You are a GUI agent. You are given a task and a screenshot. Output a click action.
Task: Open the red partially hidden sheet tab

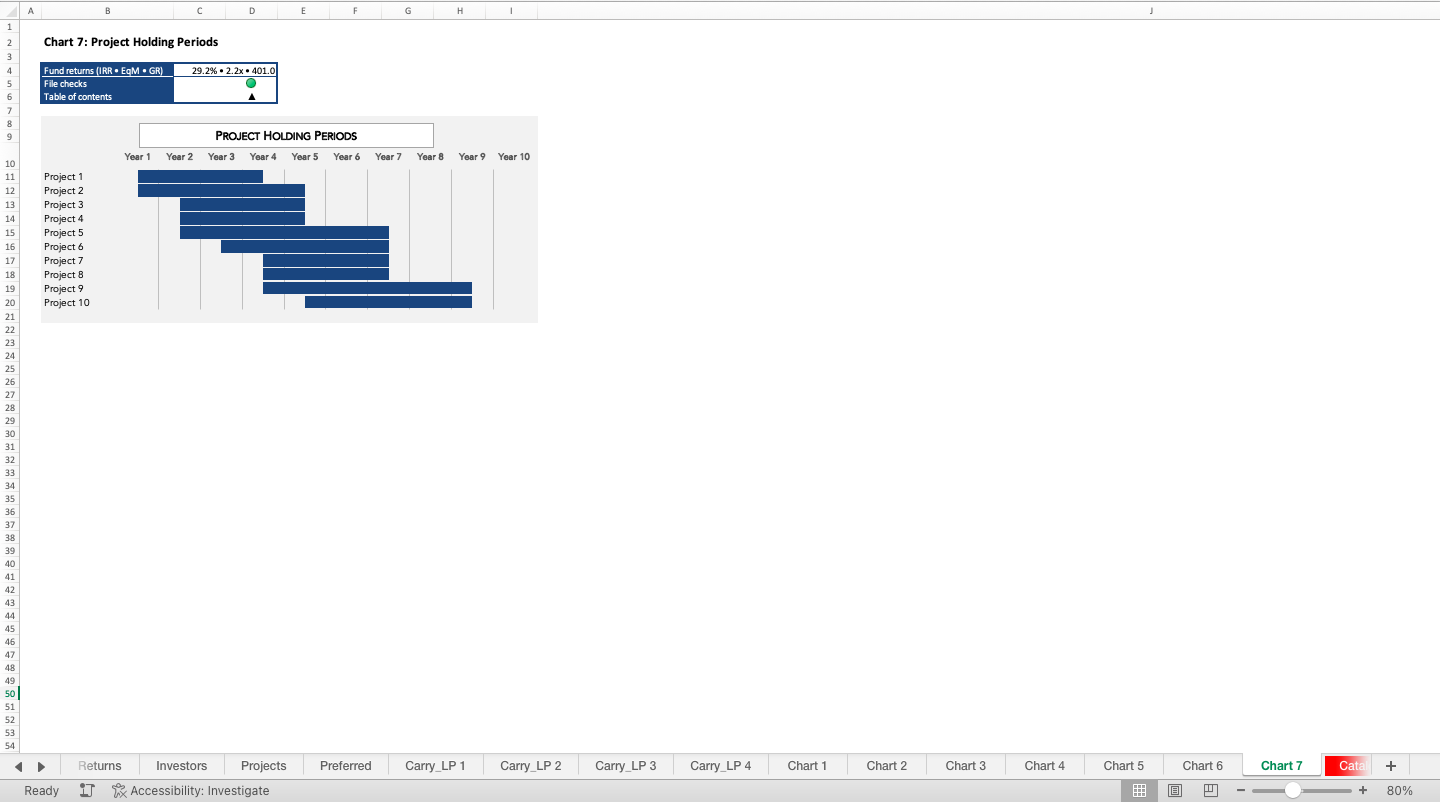click(x=1348, y=766)
